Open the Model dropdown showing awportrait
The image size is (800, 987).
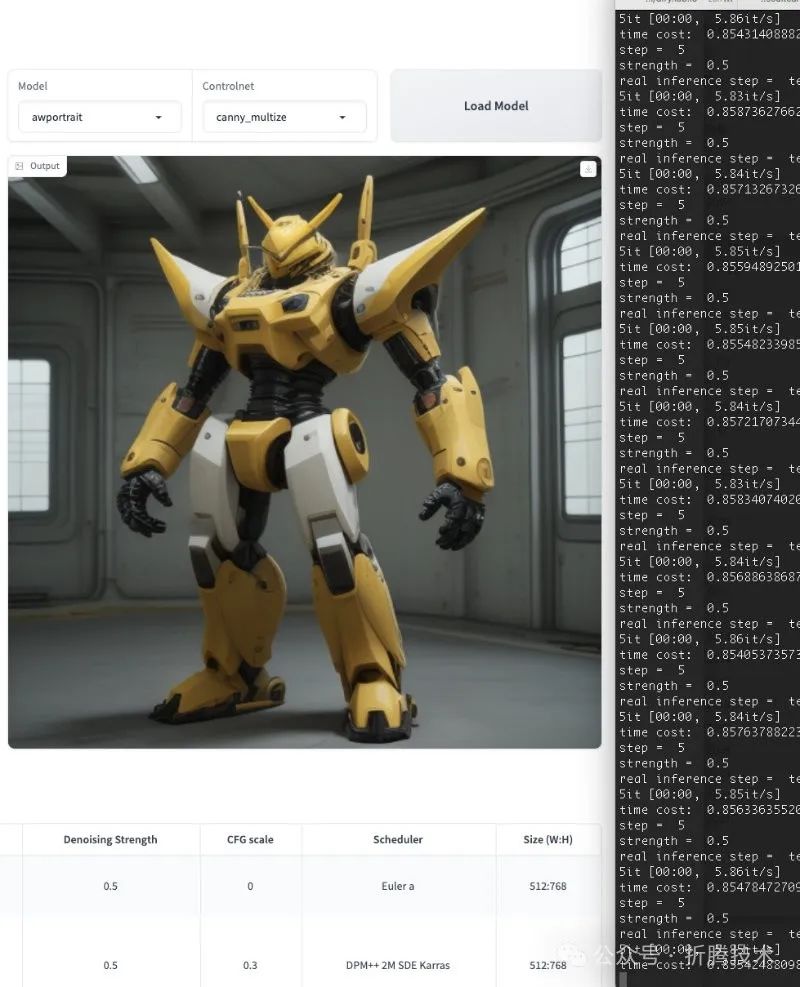tap(99, 117)
